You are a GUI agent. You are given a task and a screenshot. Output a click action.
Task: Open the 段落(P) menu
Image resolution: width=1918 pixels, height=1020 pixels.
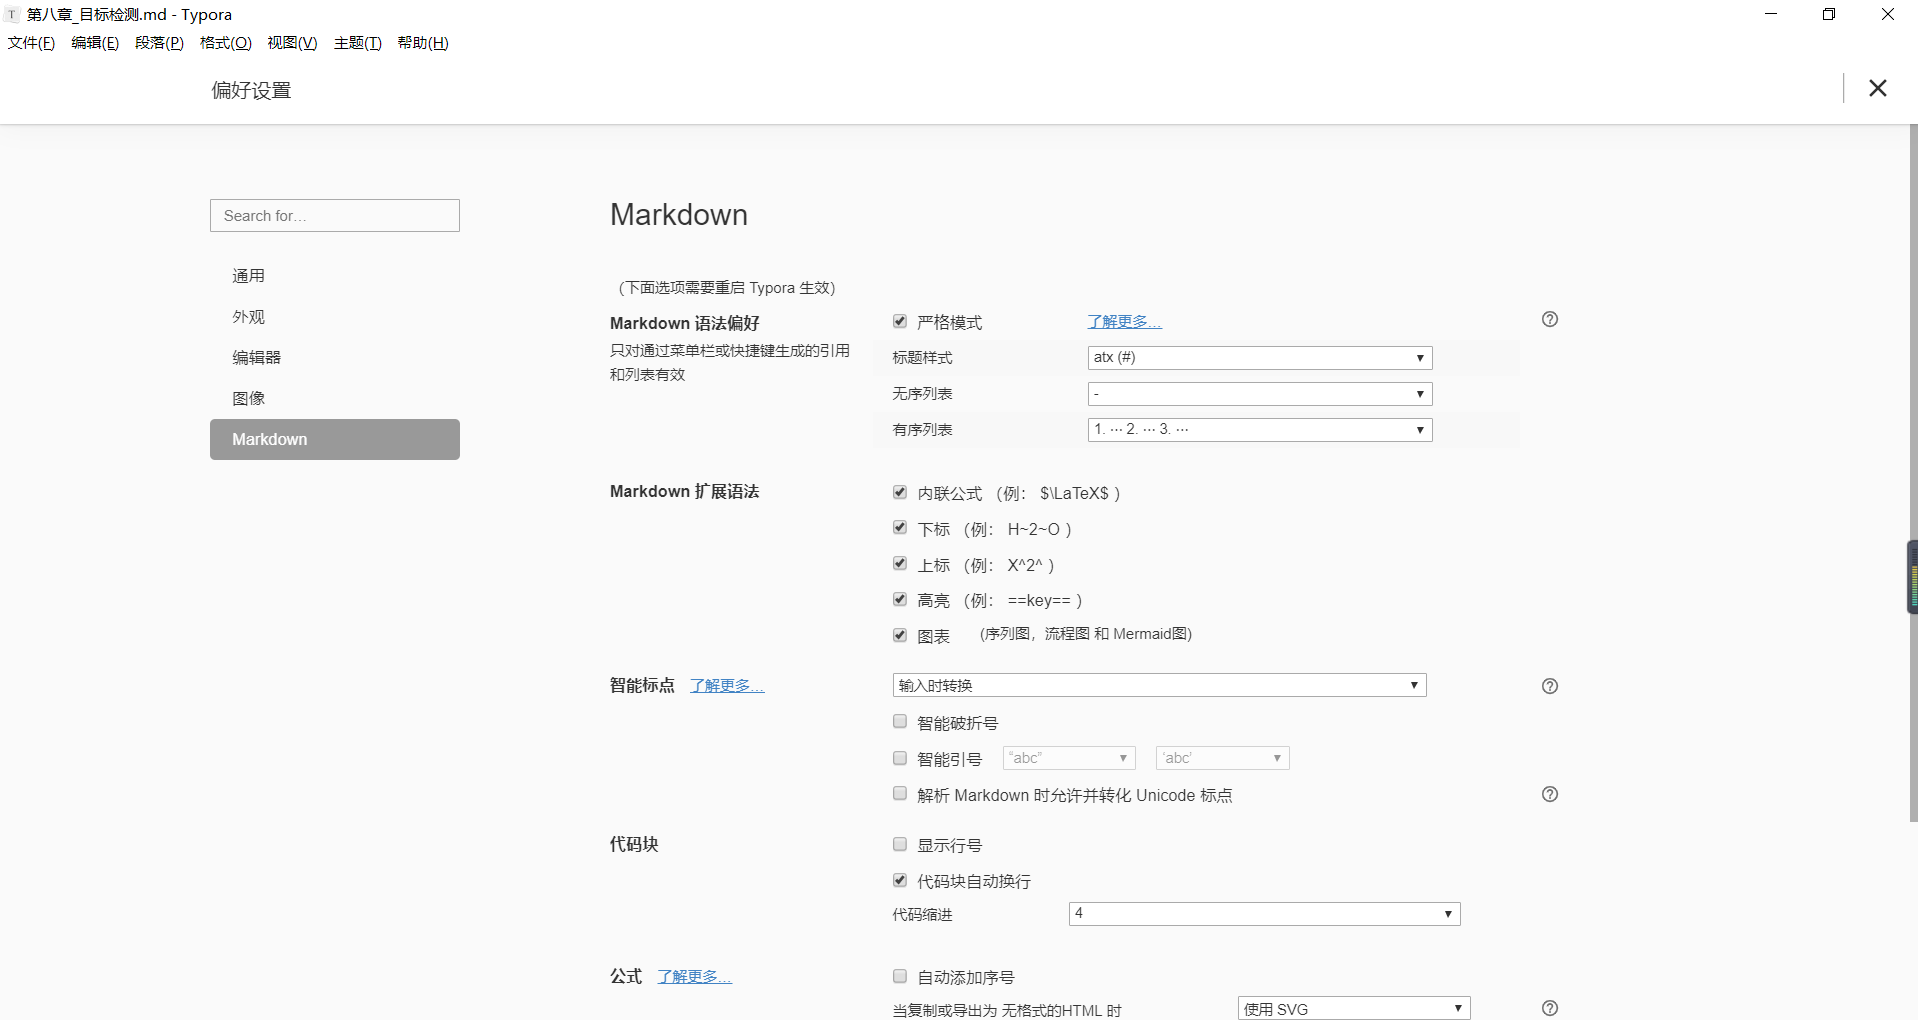(x=160, y=43)
